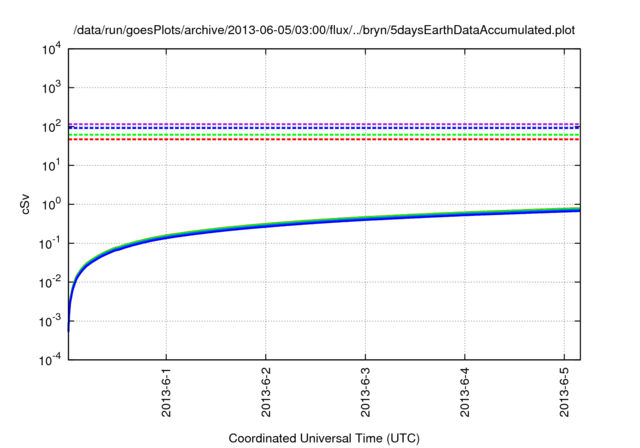This screenshot has width=640, height=448.
Task: Click the Coordinated Universal Time (UTC) axis label
Action: click(x=324, y=438)
